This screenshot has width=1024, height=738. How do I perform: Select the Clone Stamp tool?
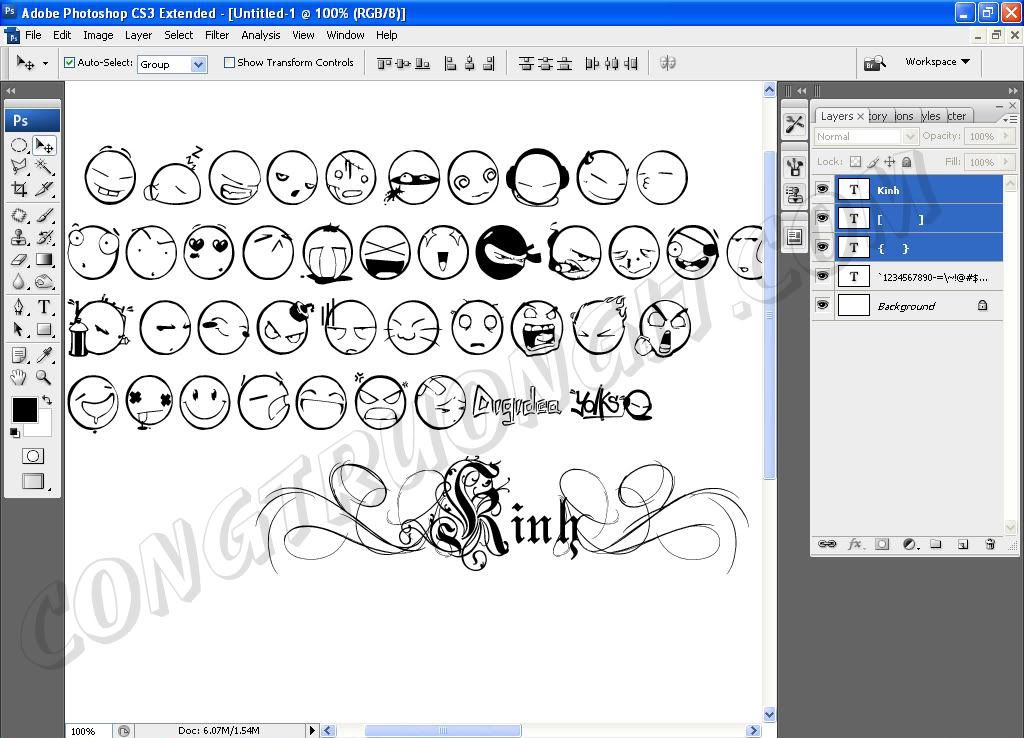click(19, 237)
